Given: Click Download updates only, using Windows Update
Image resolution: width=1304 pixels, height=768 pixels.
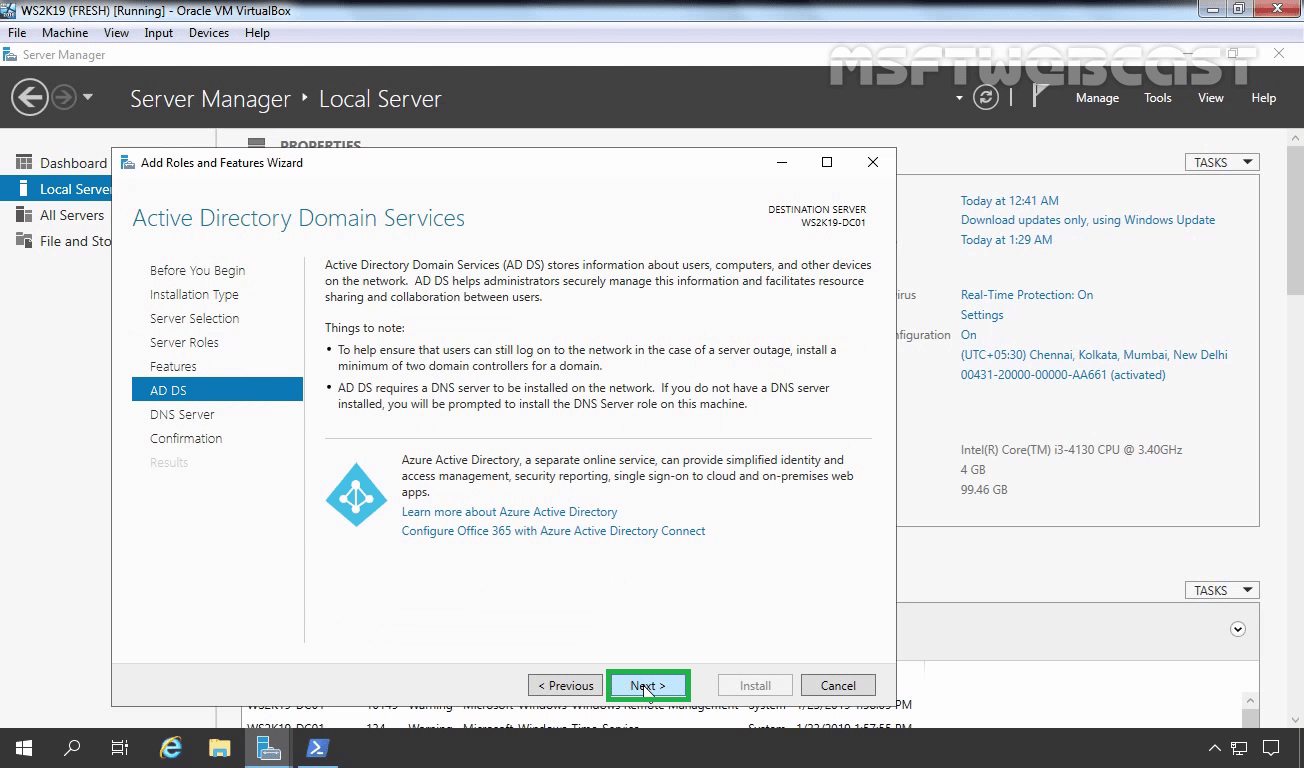Looking at the screenshot, I should click(1088, 220).
